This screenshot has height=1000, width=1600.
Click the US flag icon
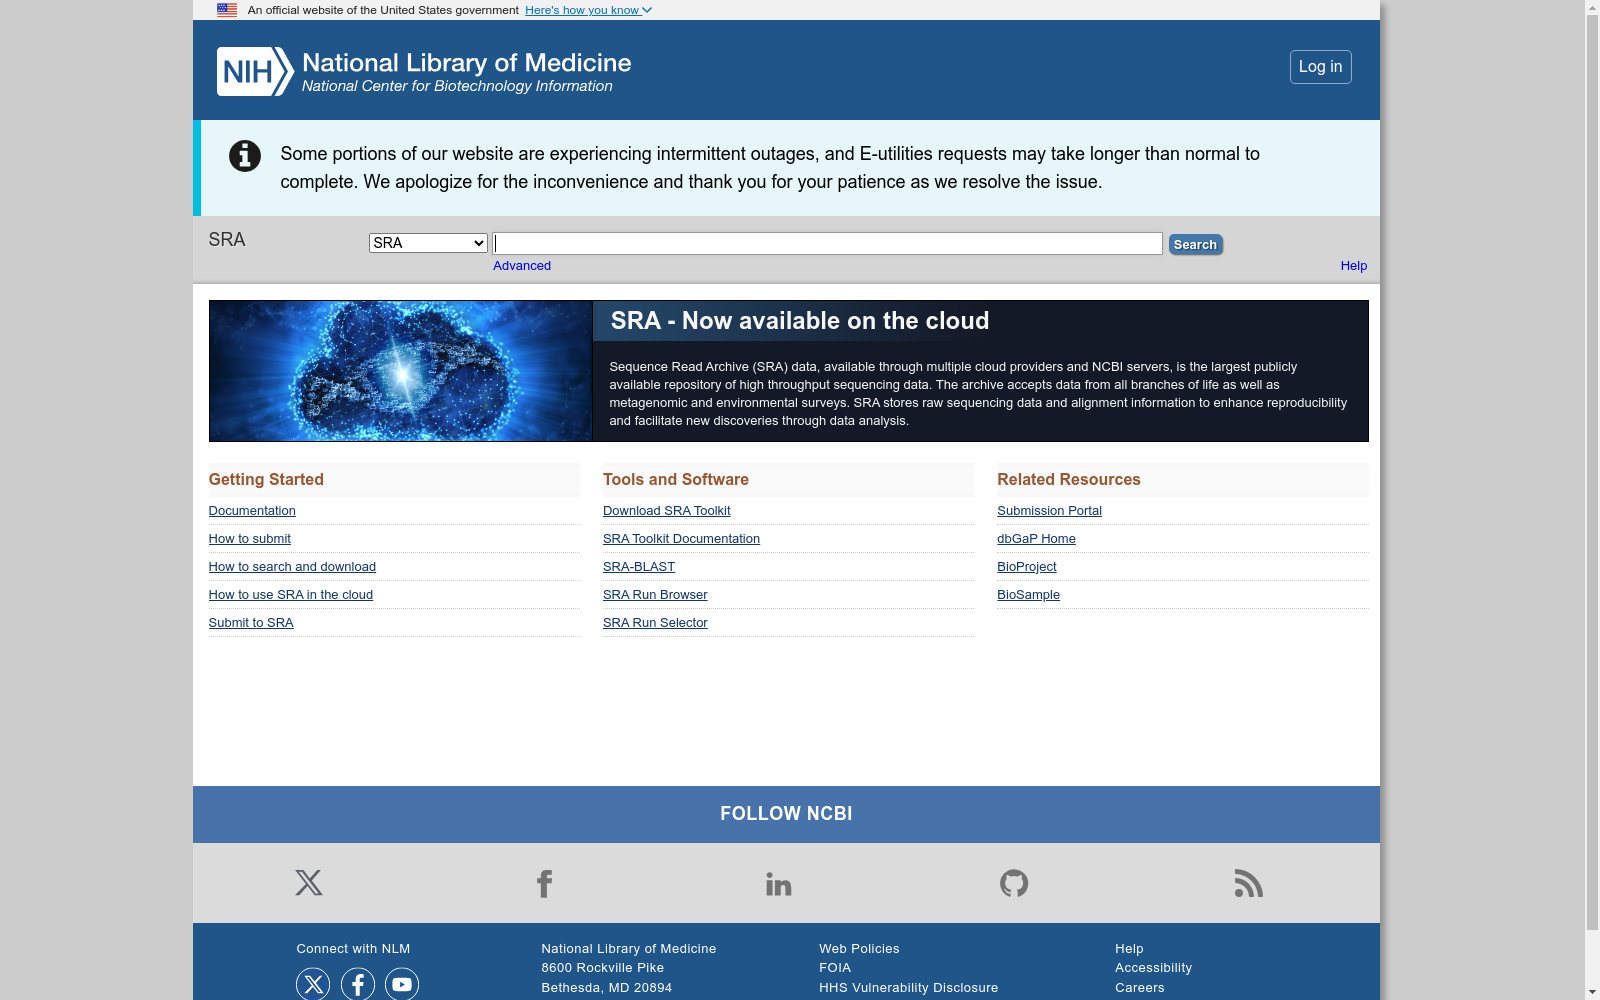click(x=227, y=10)
